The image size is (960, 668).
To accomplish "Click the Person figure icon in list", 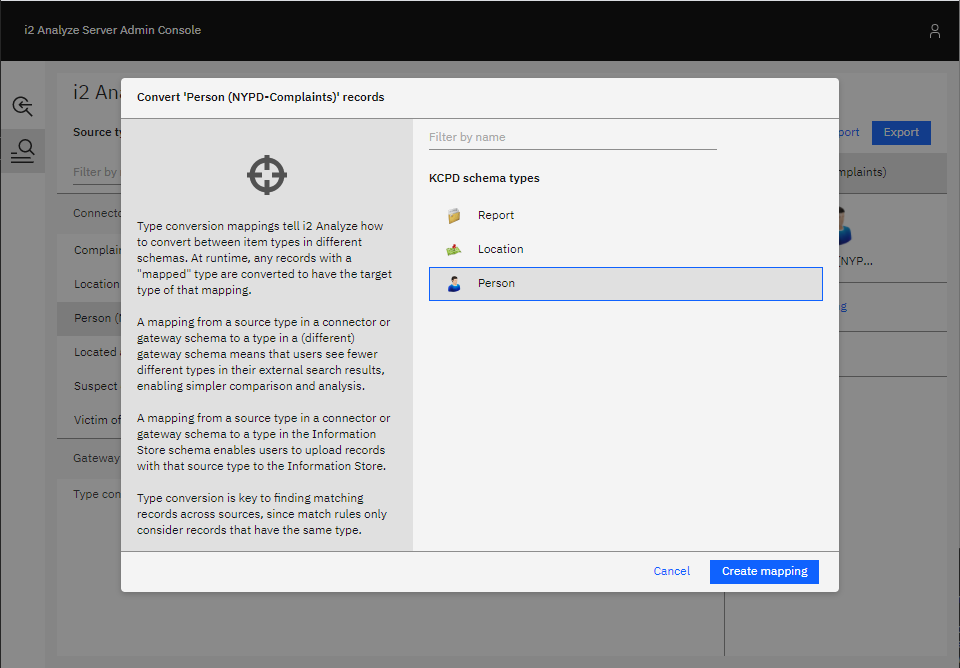I will coord(454,284).
